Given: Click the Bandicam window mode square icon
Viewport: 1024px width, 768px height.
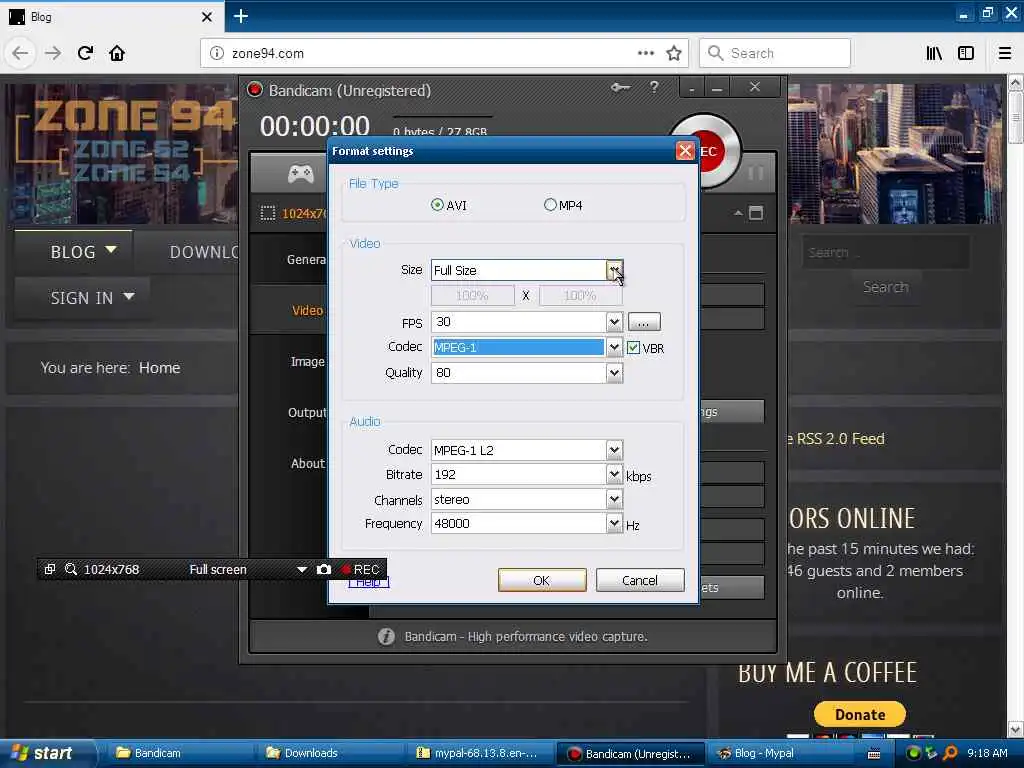Looking at the screenshot, I should pos(756,213).
